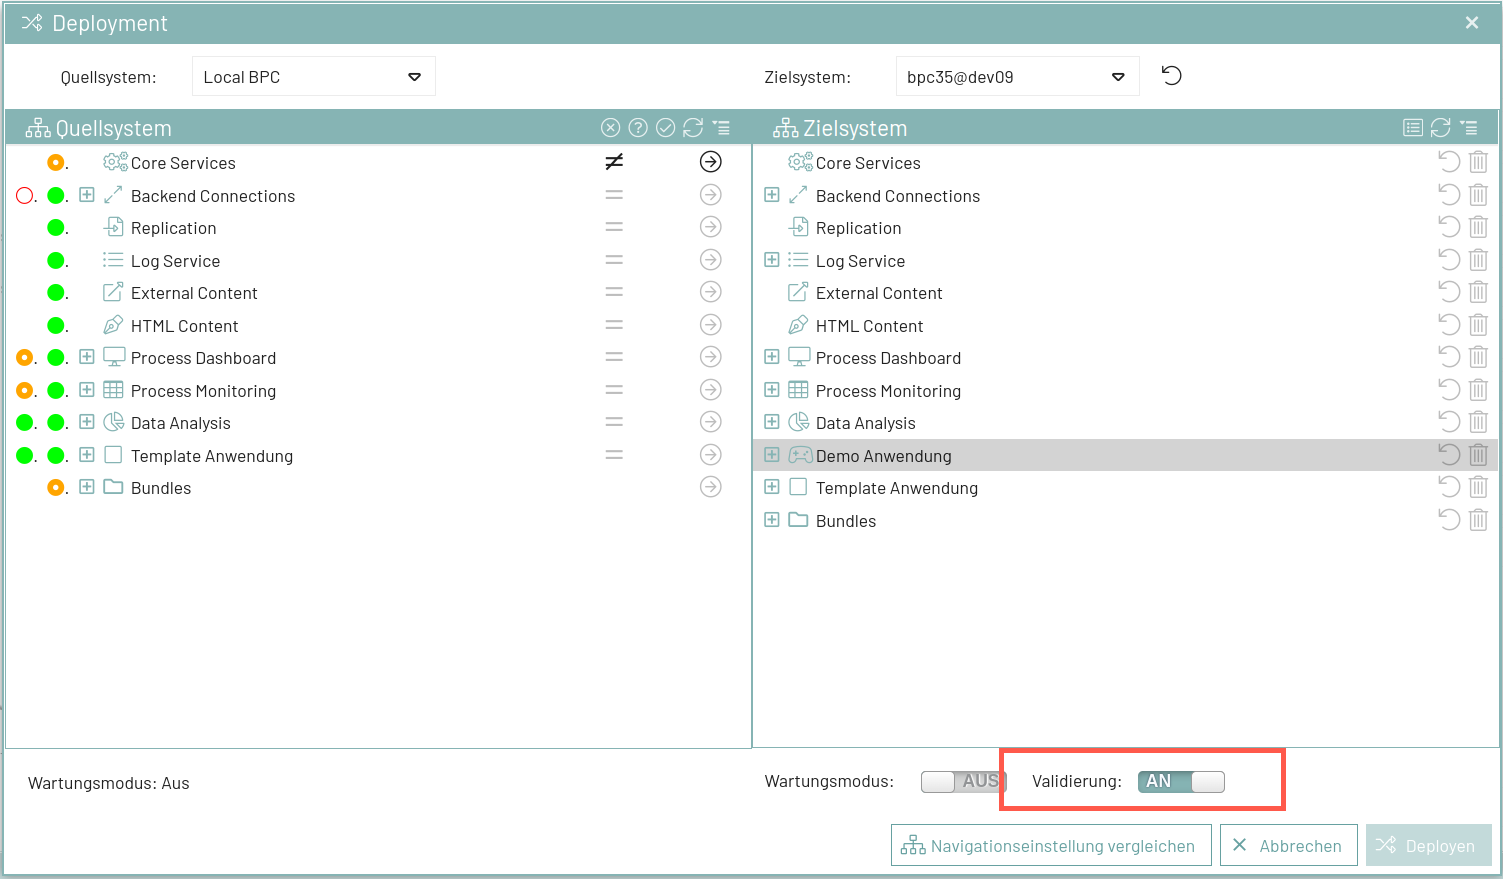Select Process Monitoring in Zielsystem tree
Image resolution: width=1503 pixels, height=879 pixels.
coord(888,391)
